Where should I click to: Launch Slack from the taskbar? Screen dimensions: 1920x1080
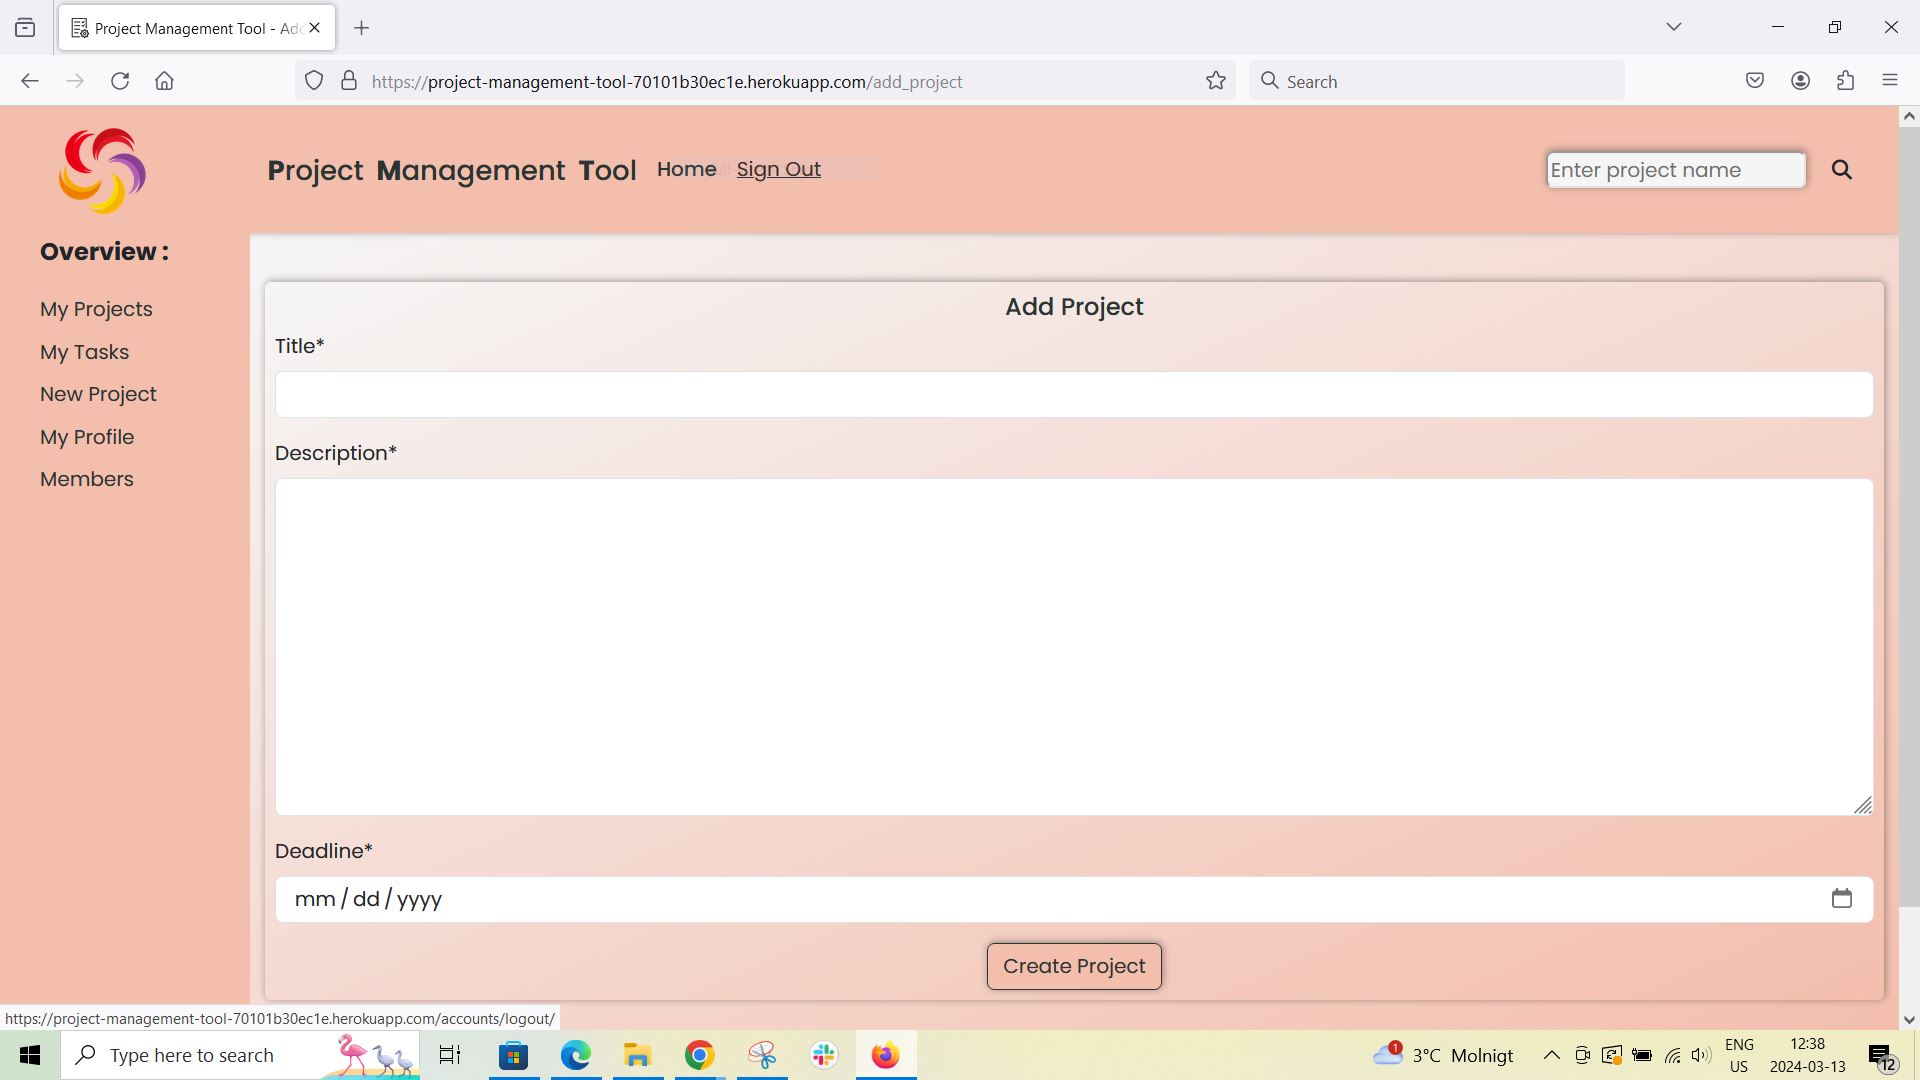coord(823,1054)
